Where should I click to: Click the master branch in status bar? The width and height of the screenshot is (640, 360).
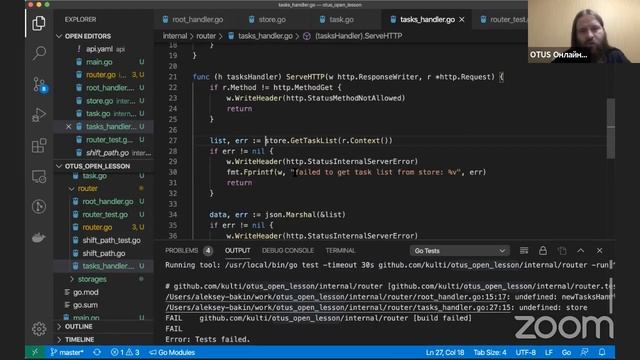(x=67, y=352)
